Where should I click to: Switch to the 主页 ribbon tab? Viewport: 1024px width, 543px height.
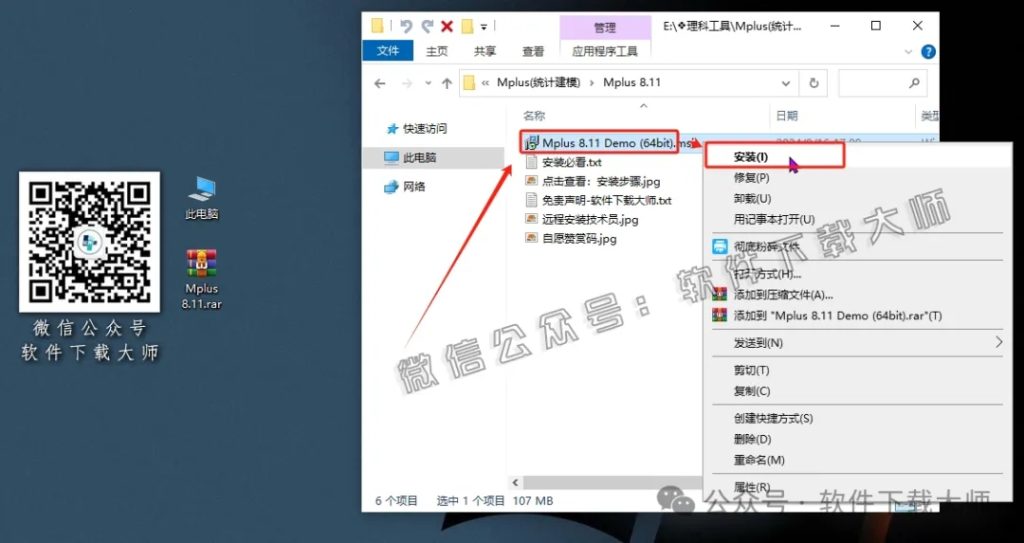[x=437, y=51]
